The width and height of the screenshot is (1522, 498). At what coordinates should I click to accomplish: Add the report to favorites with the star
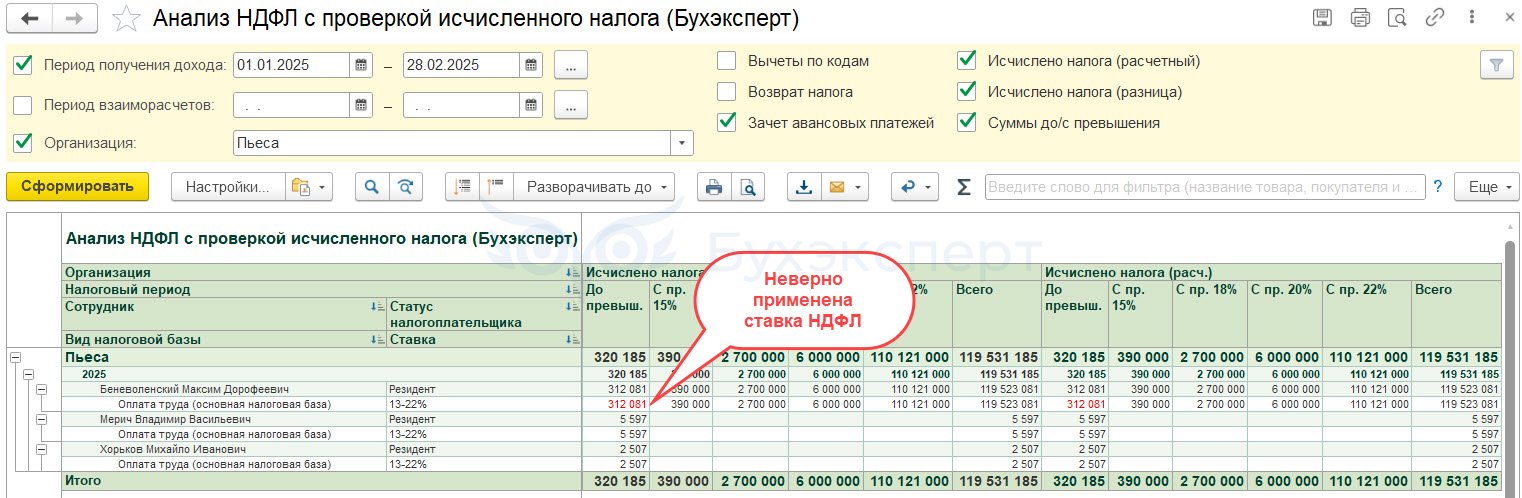[x=125, y=18]
